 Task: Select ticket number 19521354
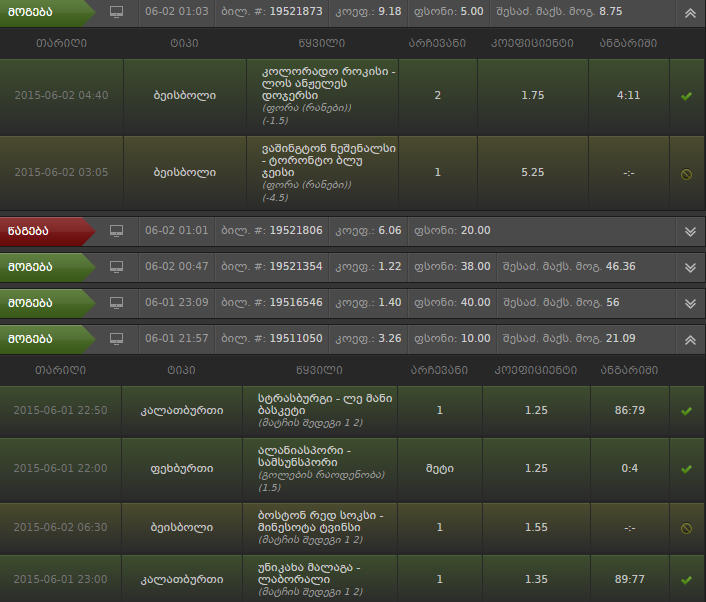click(296, 267)
